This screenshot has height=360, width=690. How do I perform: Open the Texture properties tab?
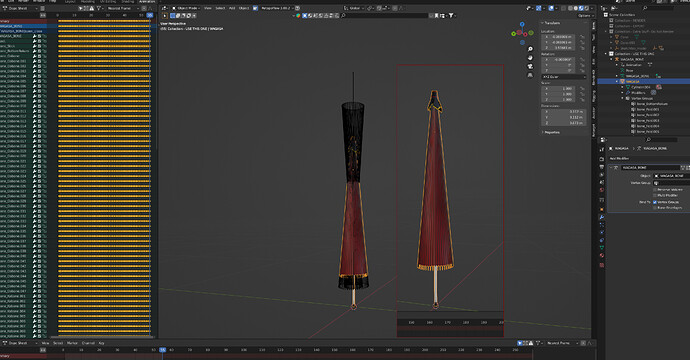602,265
